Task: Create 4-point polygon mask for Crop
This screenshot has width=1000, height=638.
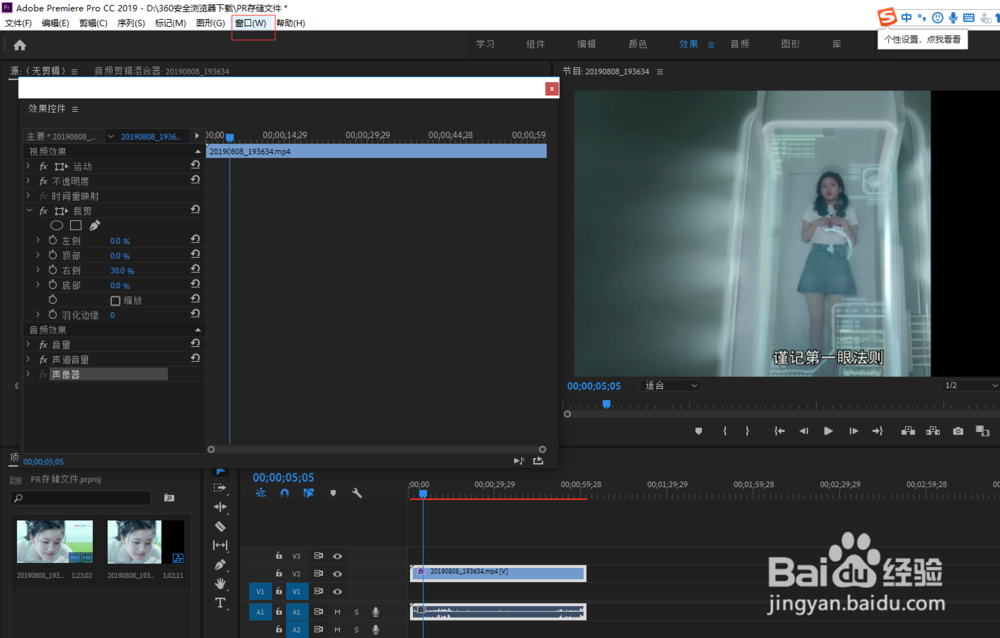Action: click(x=75, y=225)
